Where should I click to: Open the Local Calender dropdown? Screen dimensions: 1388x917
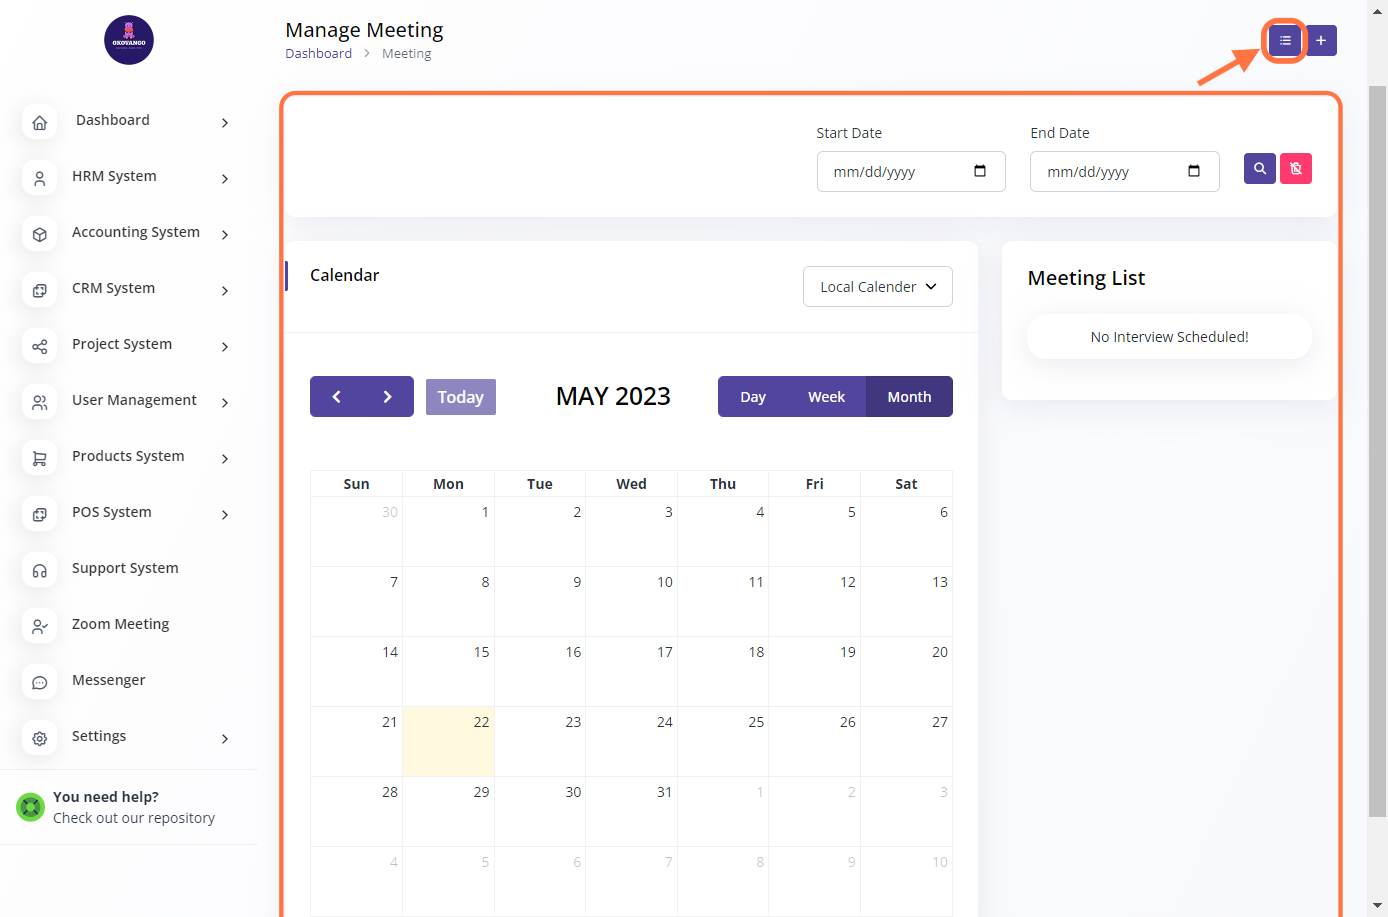point(877,287)
